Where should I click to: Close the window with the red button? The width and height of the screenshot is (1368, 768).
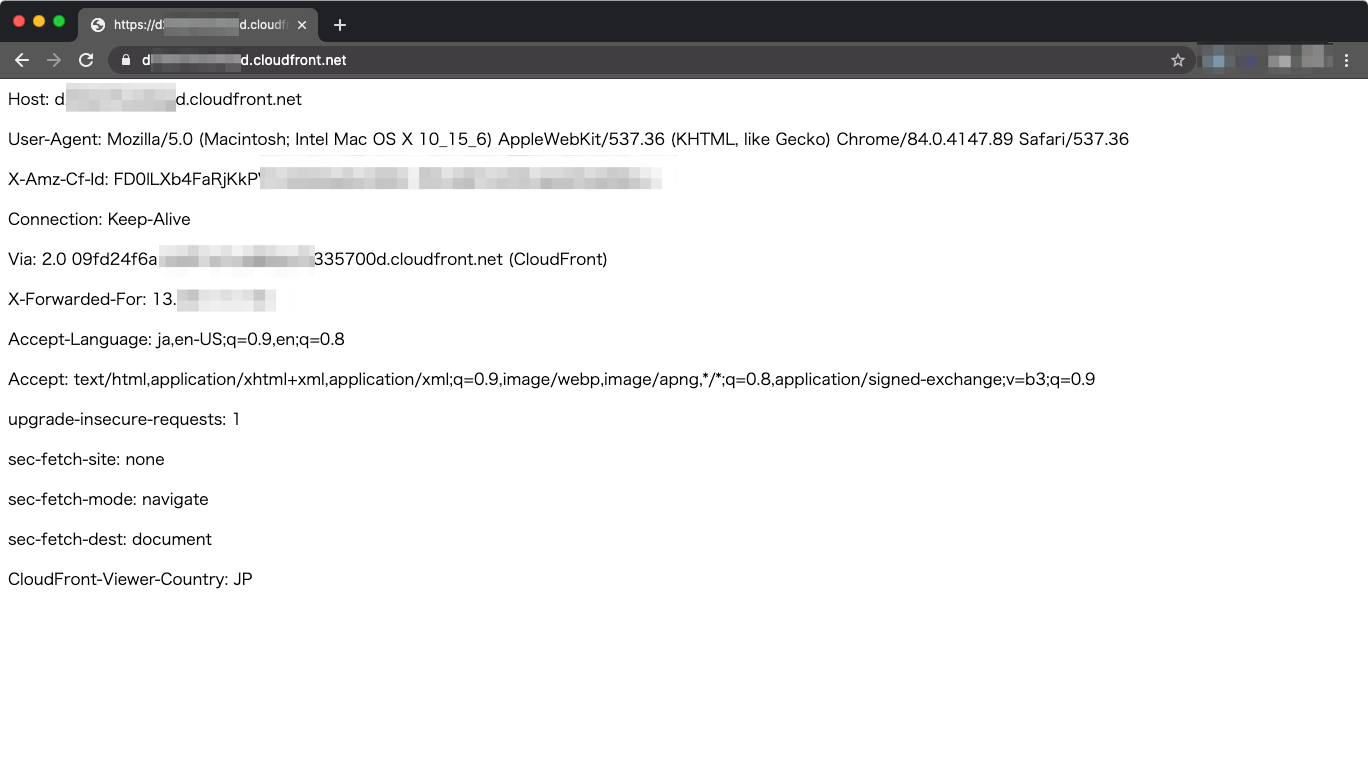(x=19, y=21)
